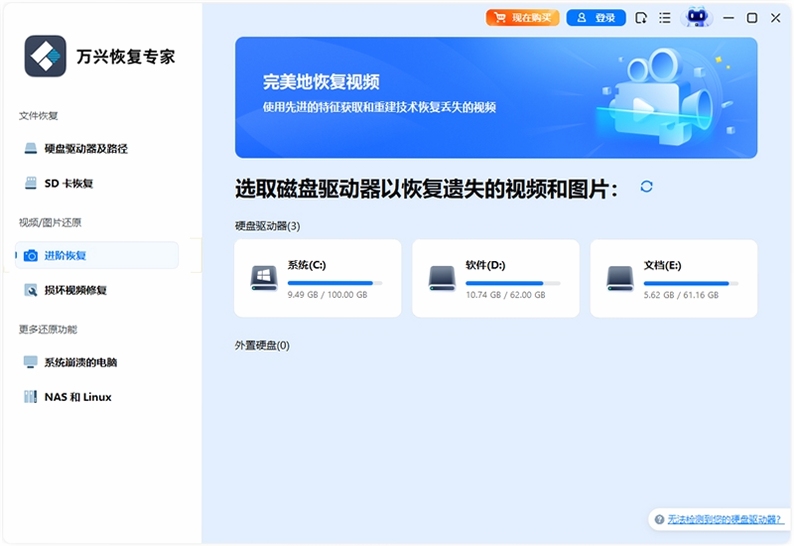Click the NAS server icon in the sidebar
Viewport: 794px width, 546px height.
click(x=31, y=397)
